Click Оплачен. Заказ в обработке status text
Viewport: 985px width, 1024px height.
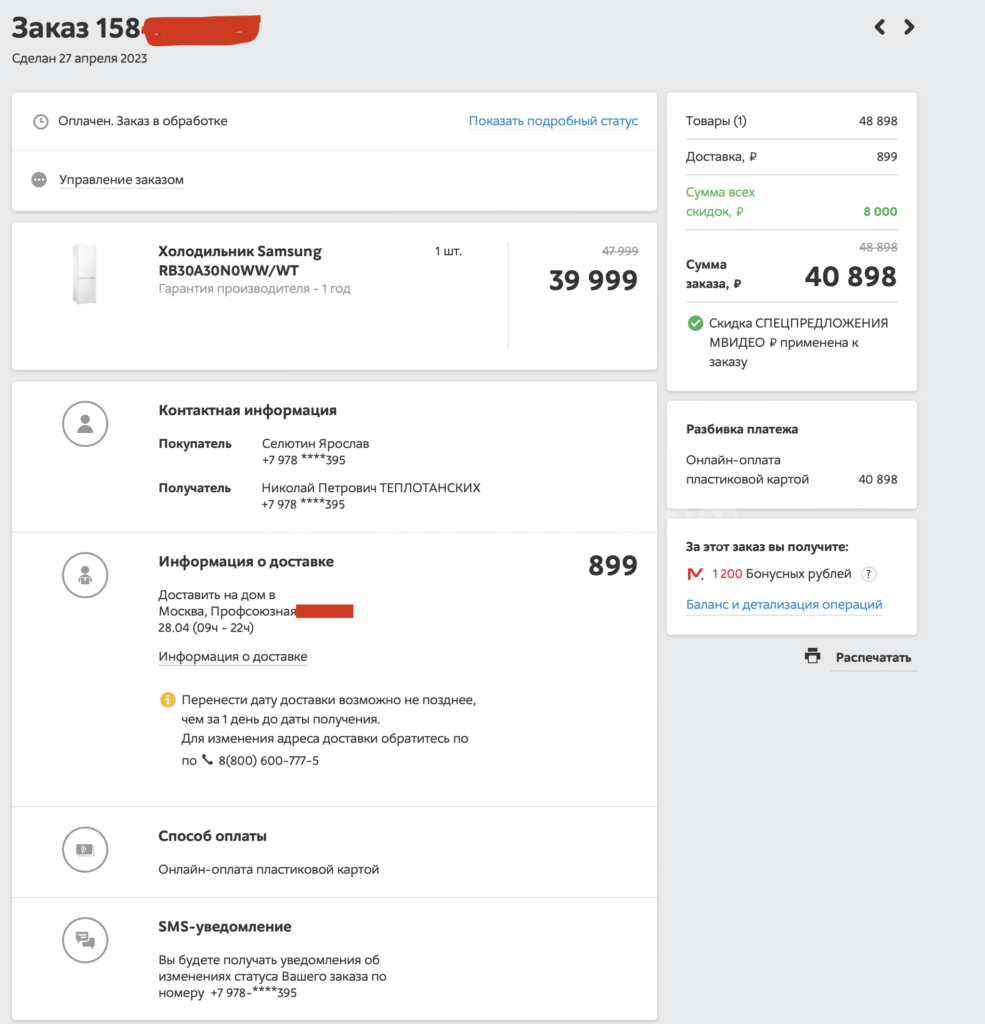[x=142, y=121]
